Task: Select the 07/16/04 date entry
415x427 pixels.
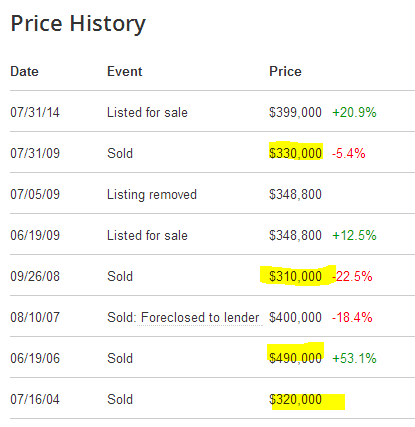Action: click(35, 399)
